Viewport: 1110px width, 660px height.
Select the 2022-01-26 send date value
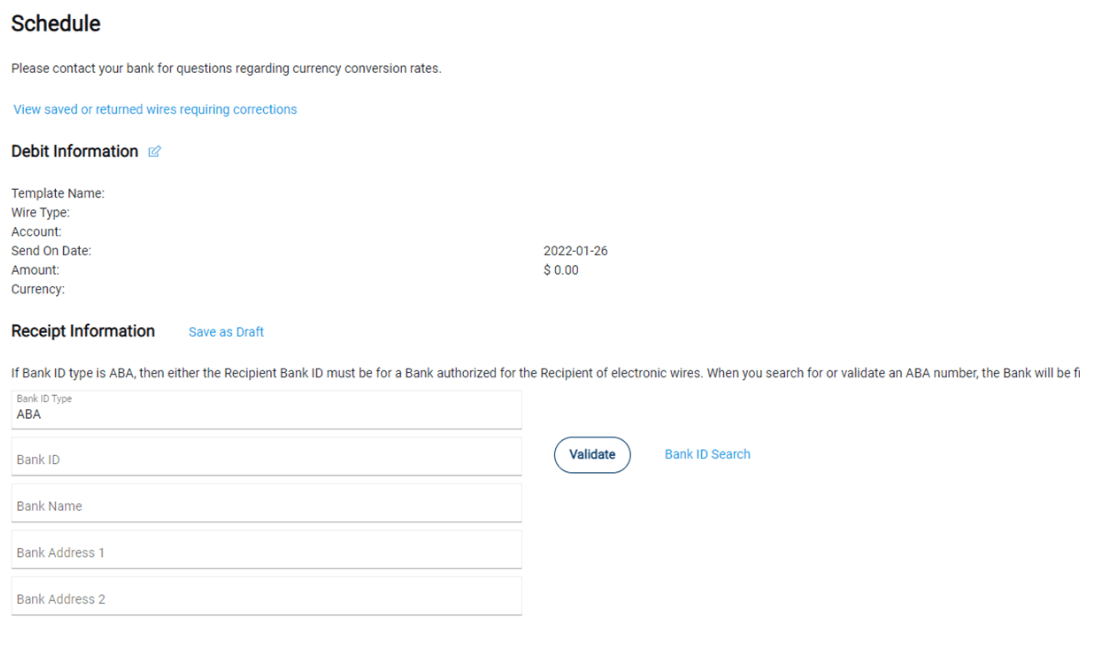[576, 251]
